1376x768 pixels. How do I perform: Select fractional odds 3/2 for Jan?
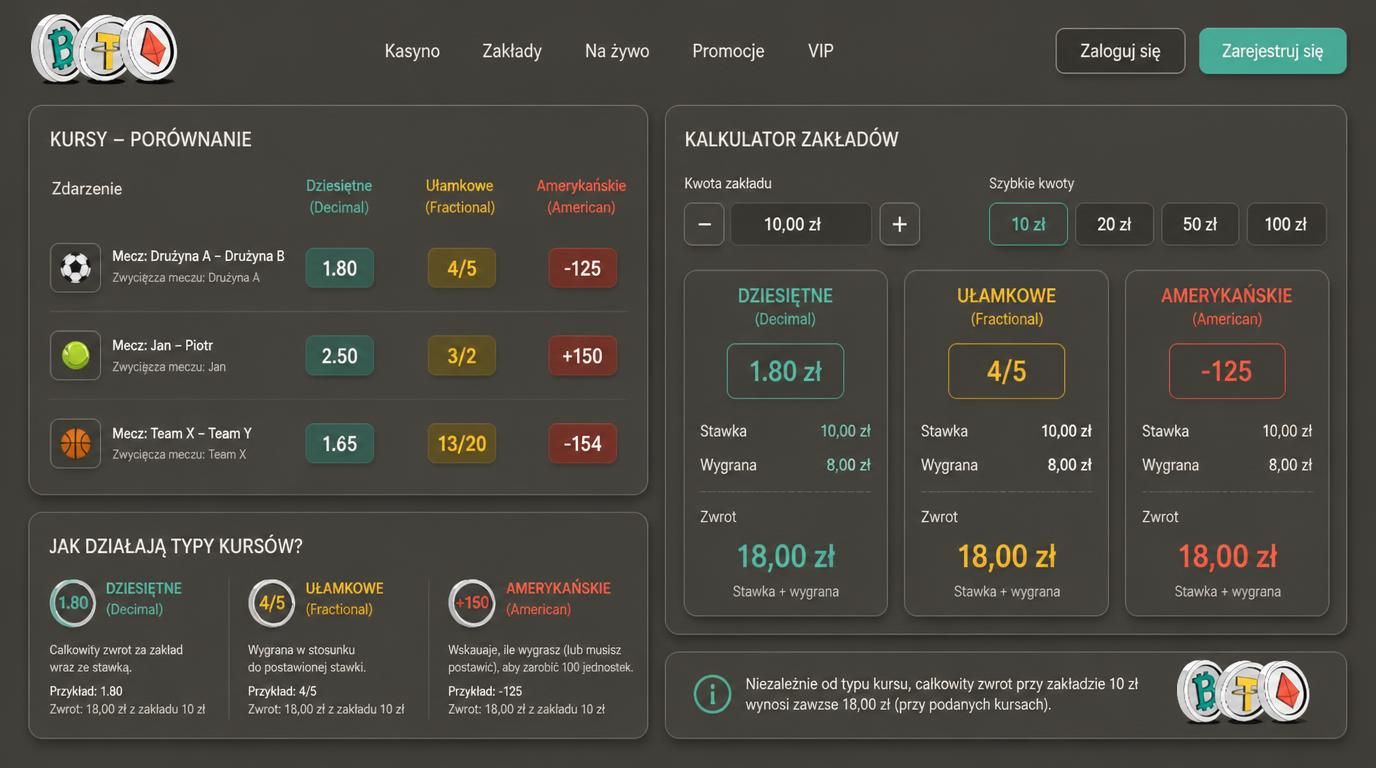pos(462,356)
